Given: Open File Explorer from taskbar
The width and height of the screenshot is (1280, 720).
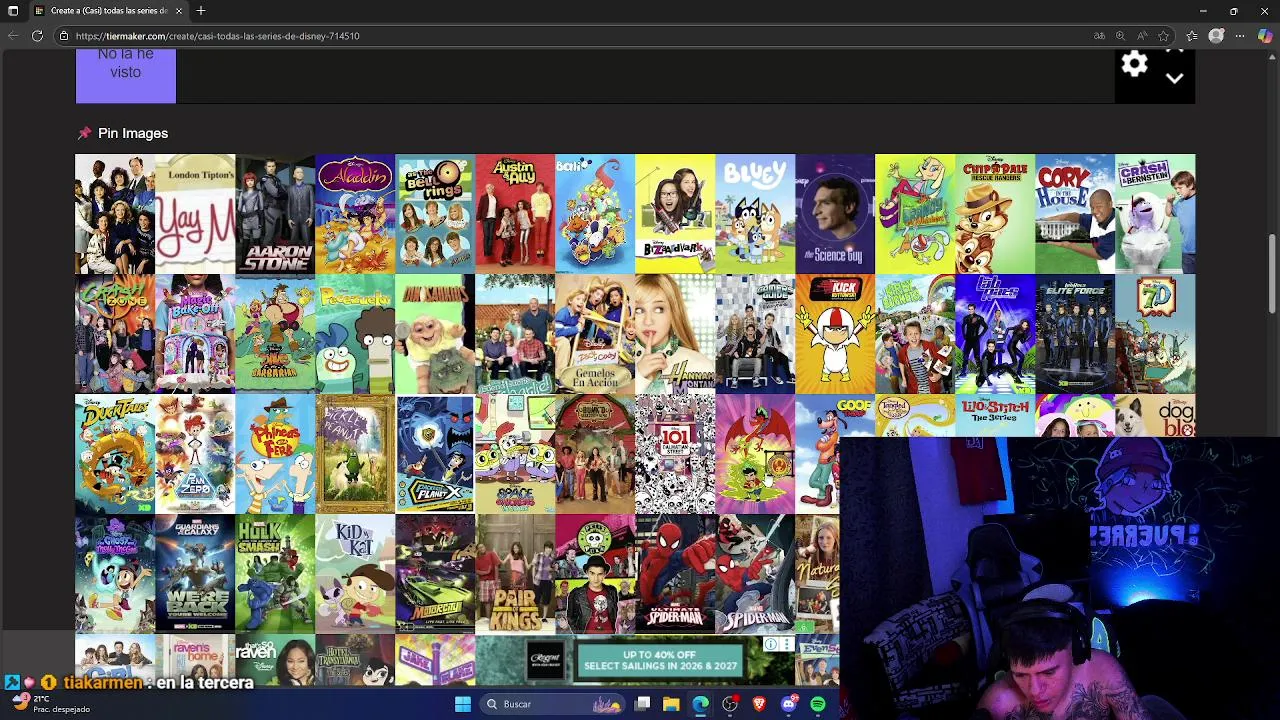Looking at the screenshot, I should (x=671, y=704).
